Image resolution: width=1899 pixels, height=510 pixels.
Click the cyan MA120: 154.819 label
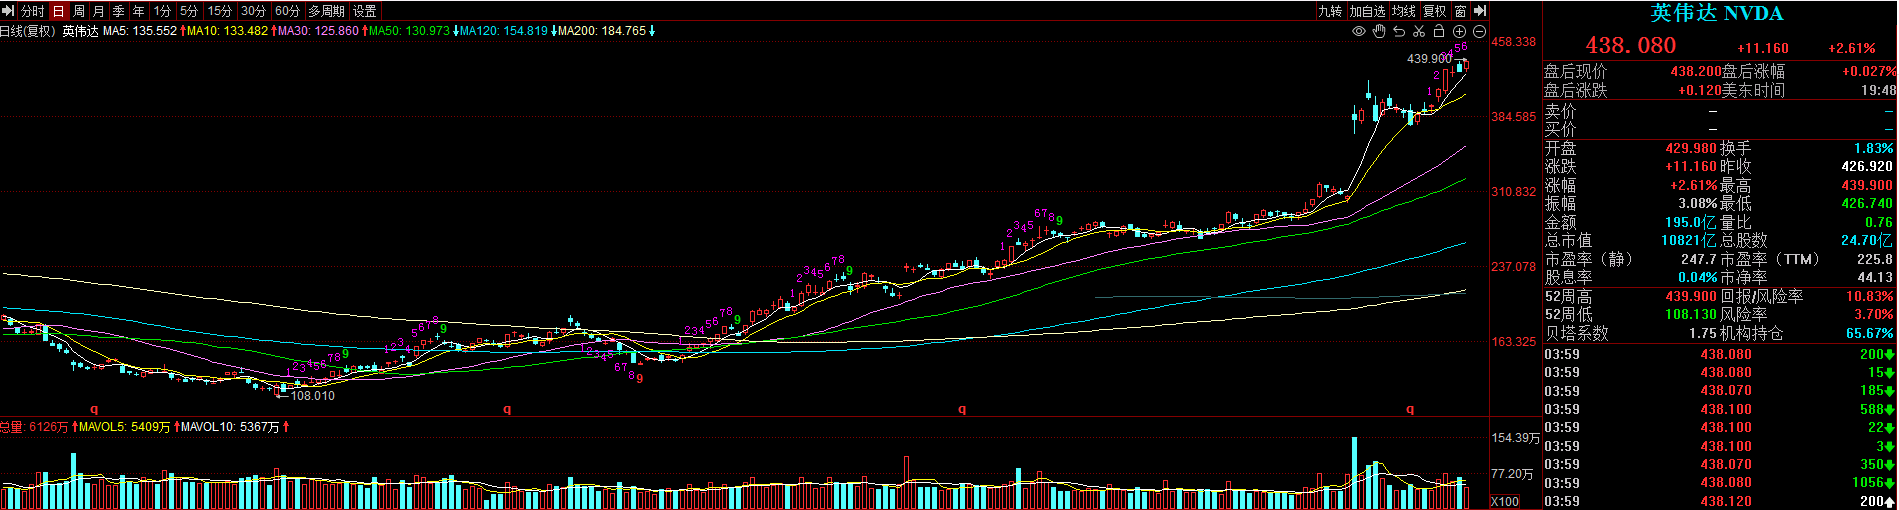point(503,31)
